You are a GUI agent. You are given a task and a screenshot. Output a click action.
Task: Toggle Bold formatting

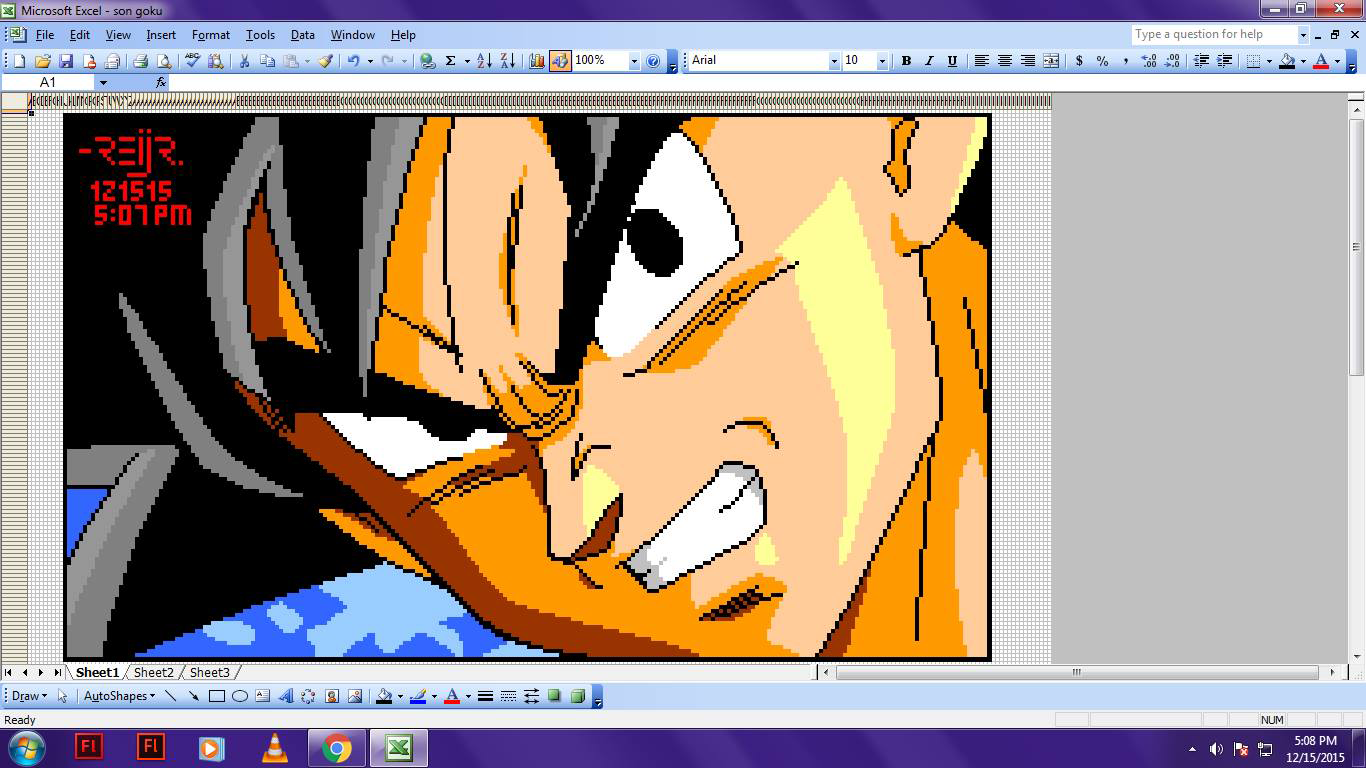906,61
